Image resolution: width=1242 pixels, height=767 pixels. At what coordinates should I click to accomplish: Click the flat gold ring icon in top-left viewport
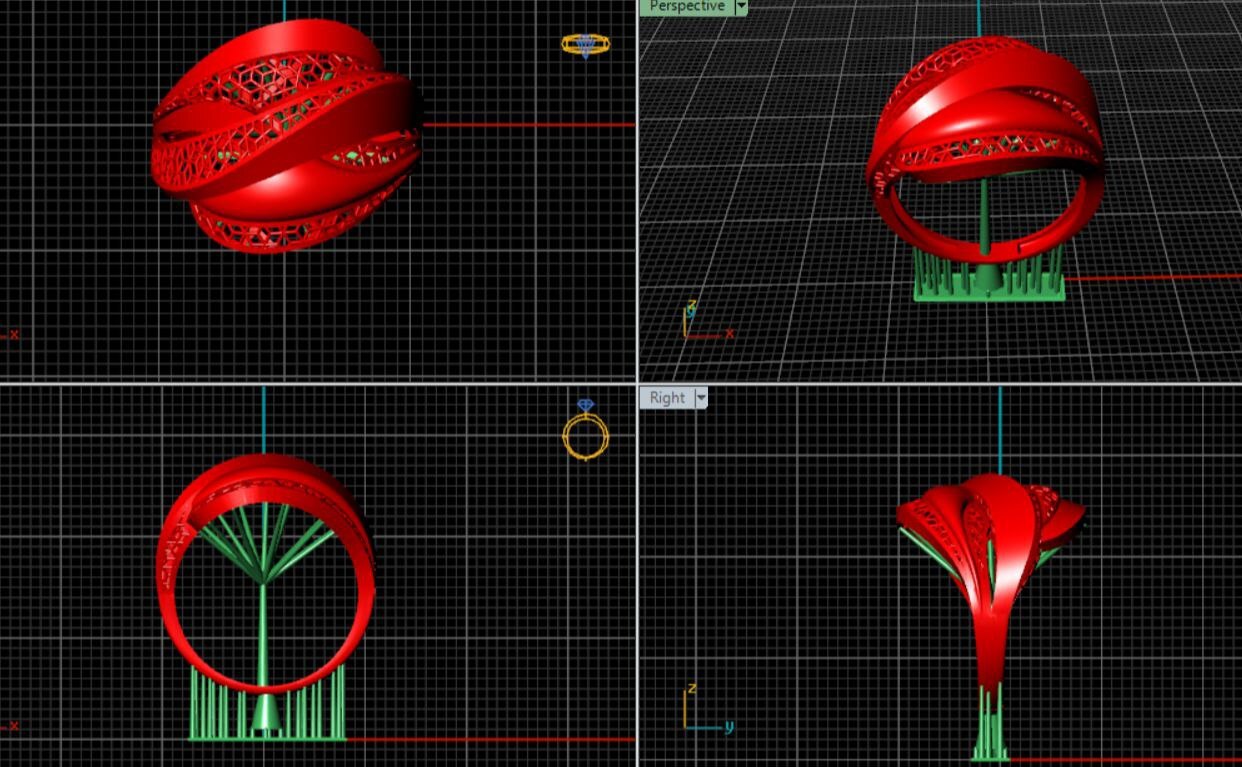coord(585,45)
